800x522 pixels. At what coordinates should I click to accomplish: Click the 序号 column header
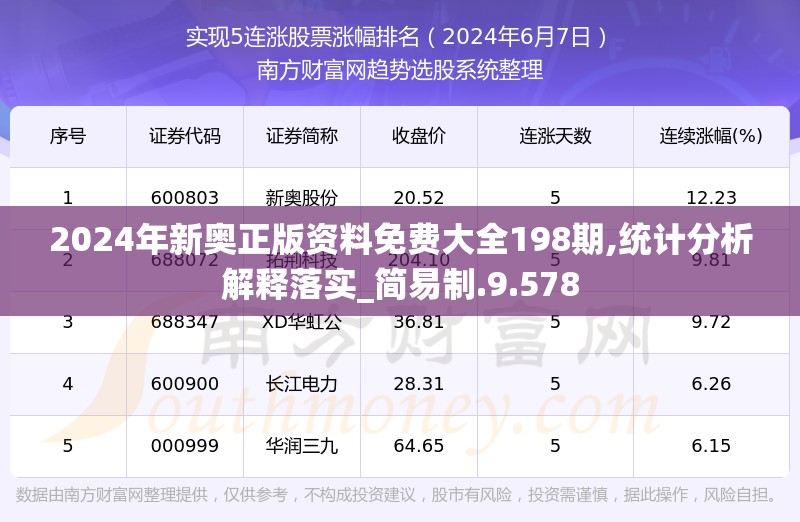click(x=68, y=136)
